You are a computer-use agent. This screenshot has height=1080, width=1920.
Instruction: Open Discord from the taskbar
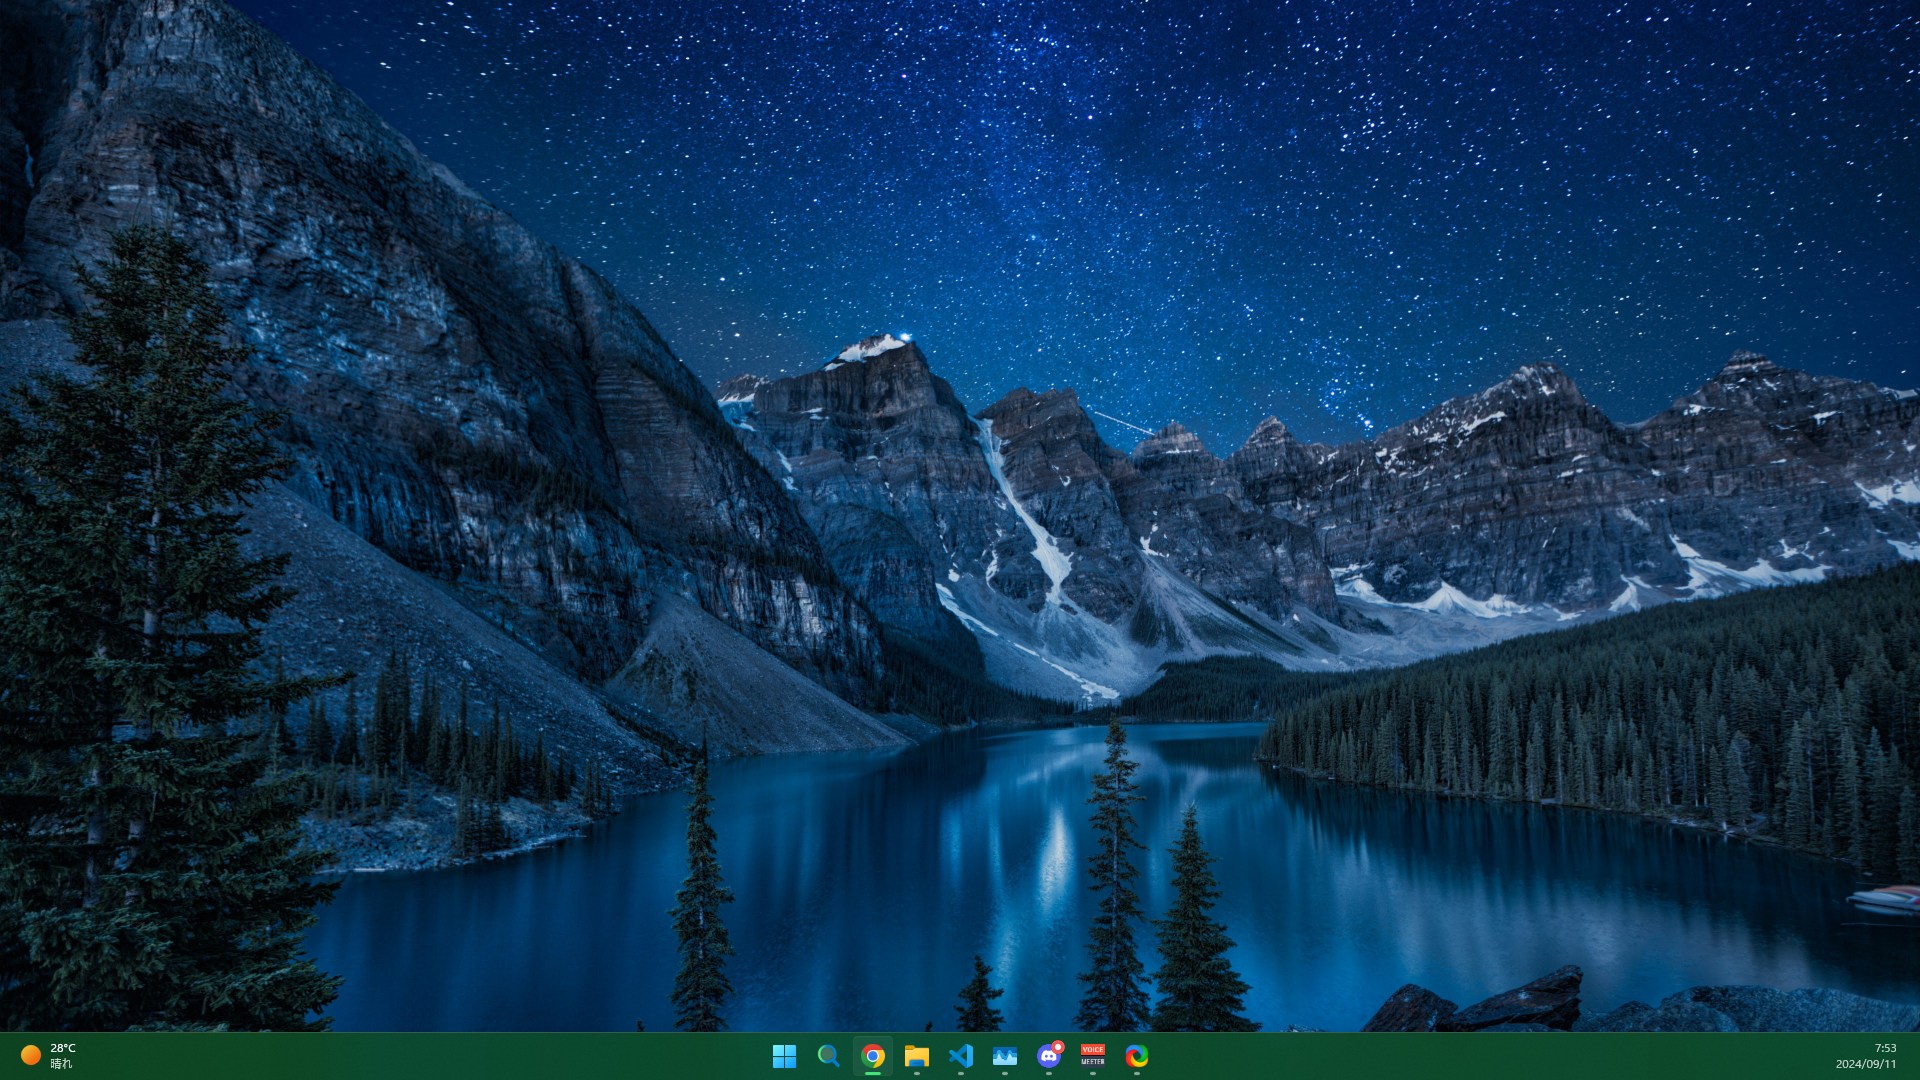coord(1048,1056)
